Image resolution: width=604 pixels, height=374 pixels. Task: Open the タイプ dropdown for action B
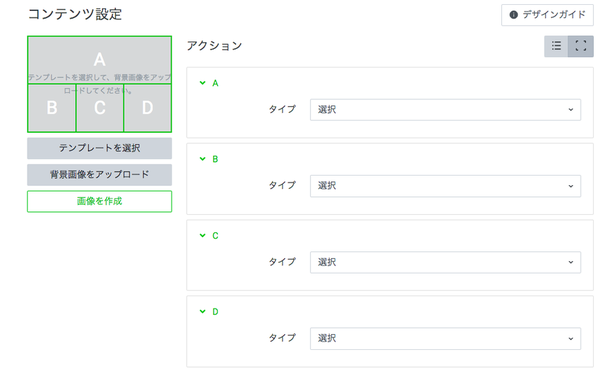tap(445, 186)
